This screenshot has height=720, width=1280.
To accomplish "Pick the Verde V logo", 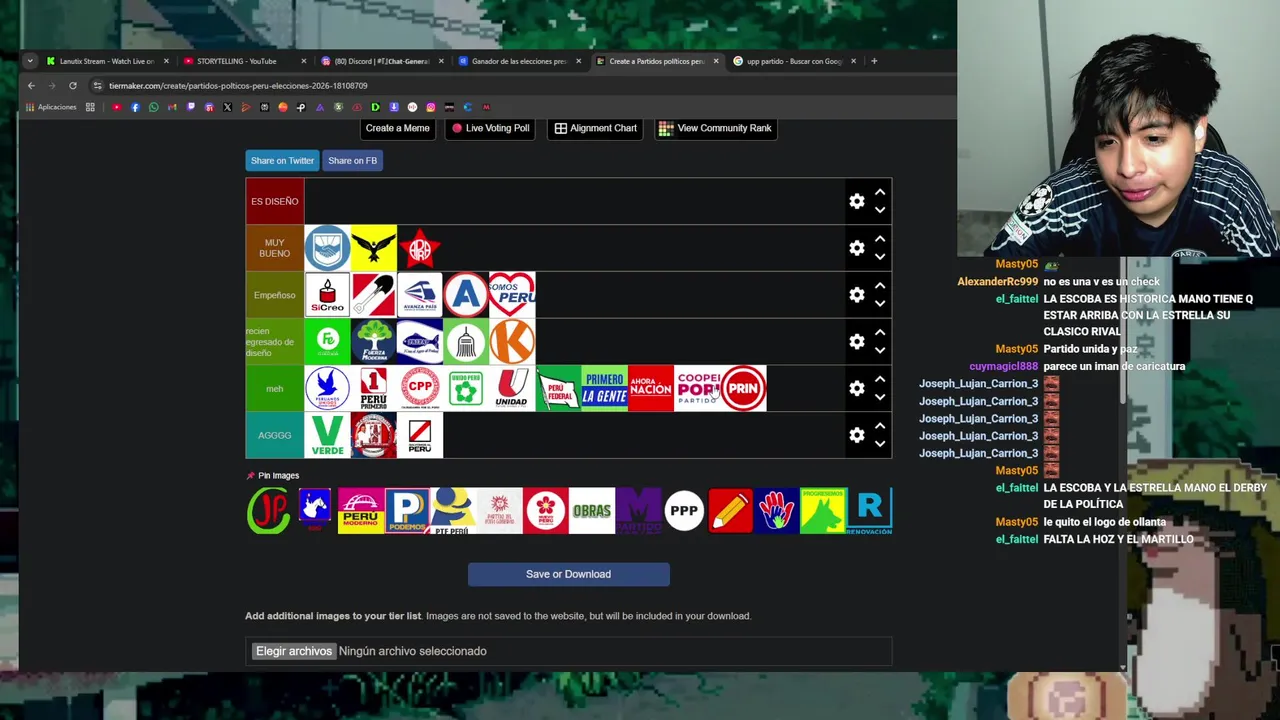I will pos(327,435).
